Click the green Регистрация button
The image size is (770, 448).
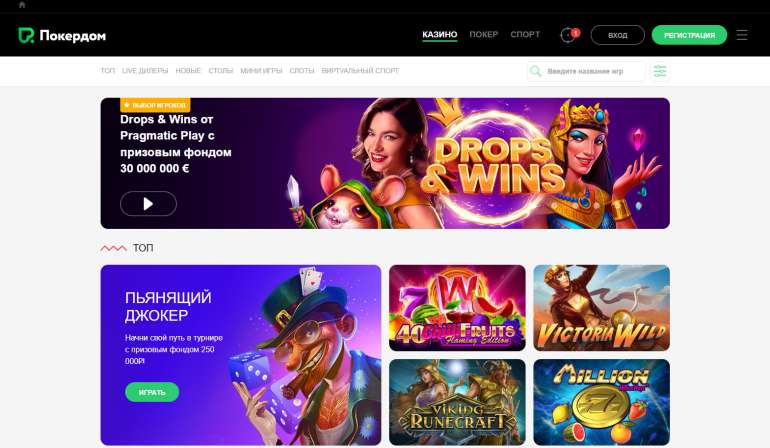(689, 35)
